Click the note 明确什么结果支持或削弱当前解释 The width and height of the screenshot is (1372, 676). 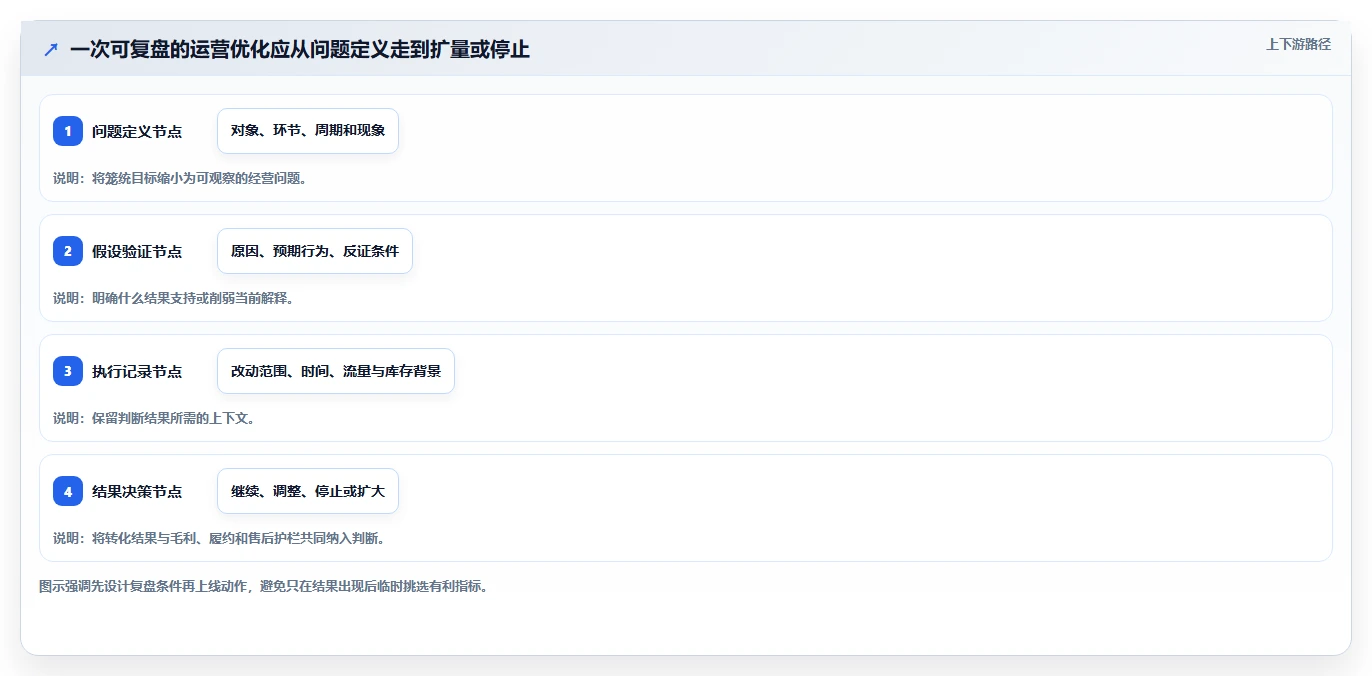coord(173,298)
